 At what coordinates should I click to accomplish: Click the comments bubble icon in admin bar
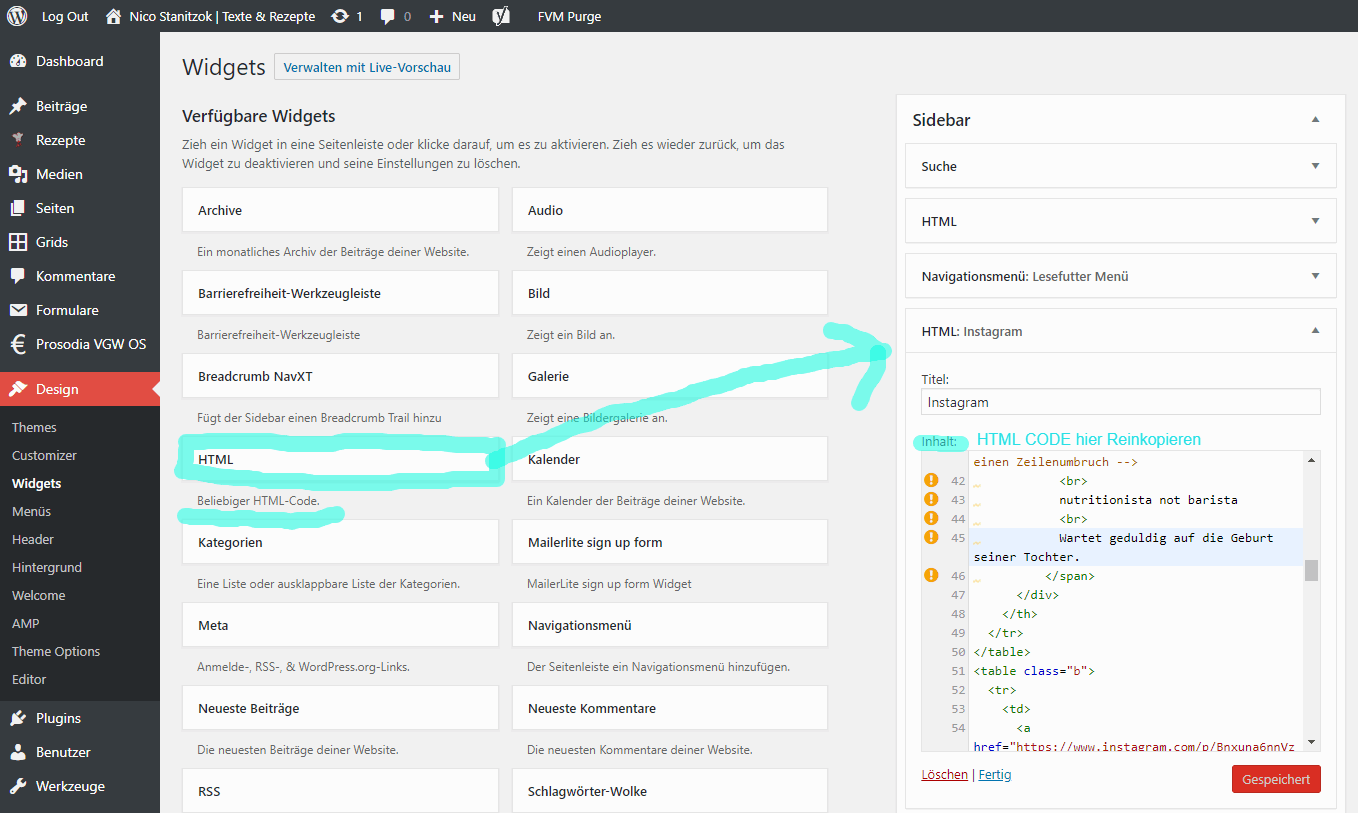388,16
